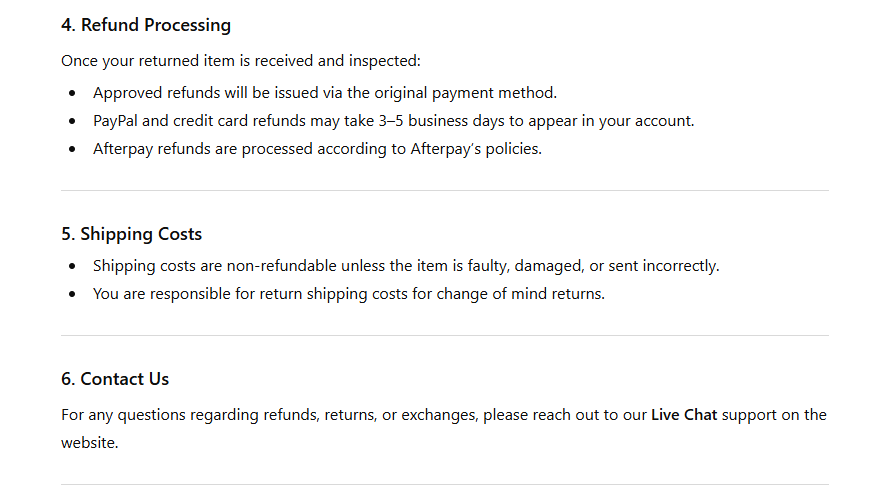Click the divider line above Shipping Costs
Screen dimensions: 888x497
[444, 190]
